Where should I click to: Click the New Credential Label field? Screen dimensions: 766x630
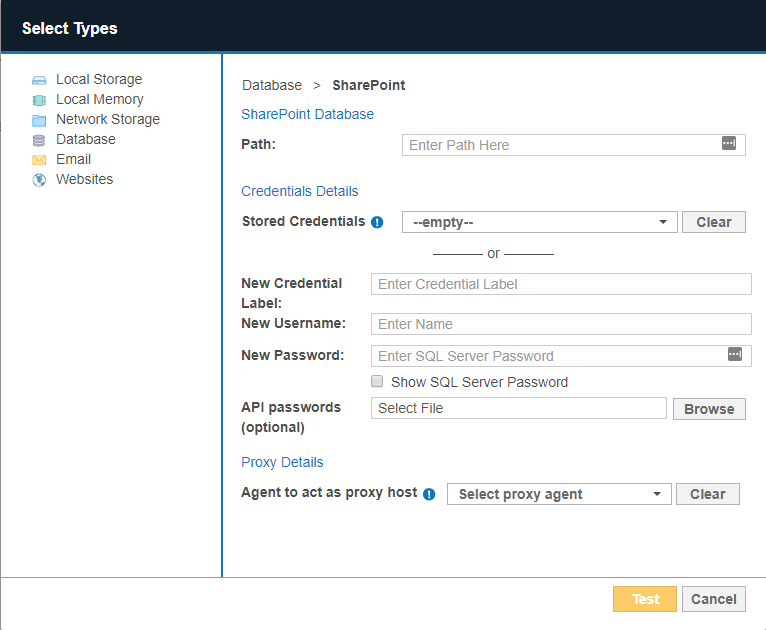560,284
